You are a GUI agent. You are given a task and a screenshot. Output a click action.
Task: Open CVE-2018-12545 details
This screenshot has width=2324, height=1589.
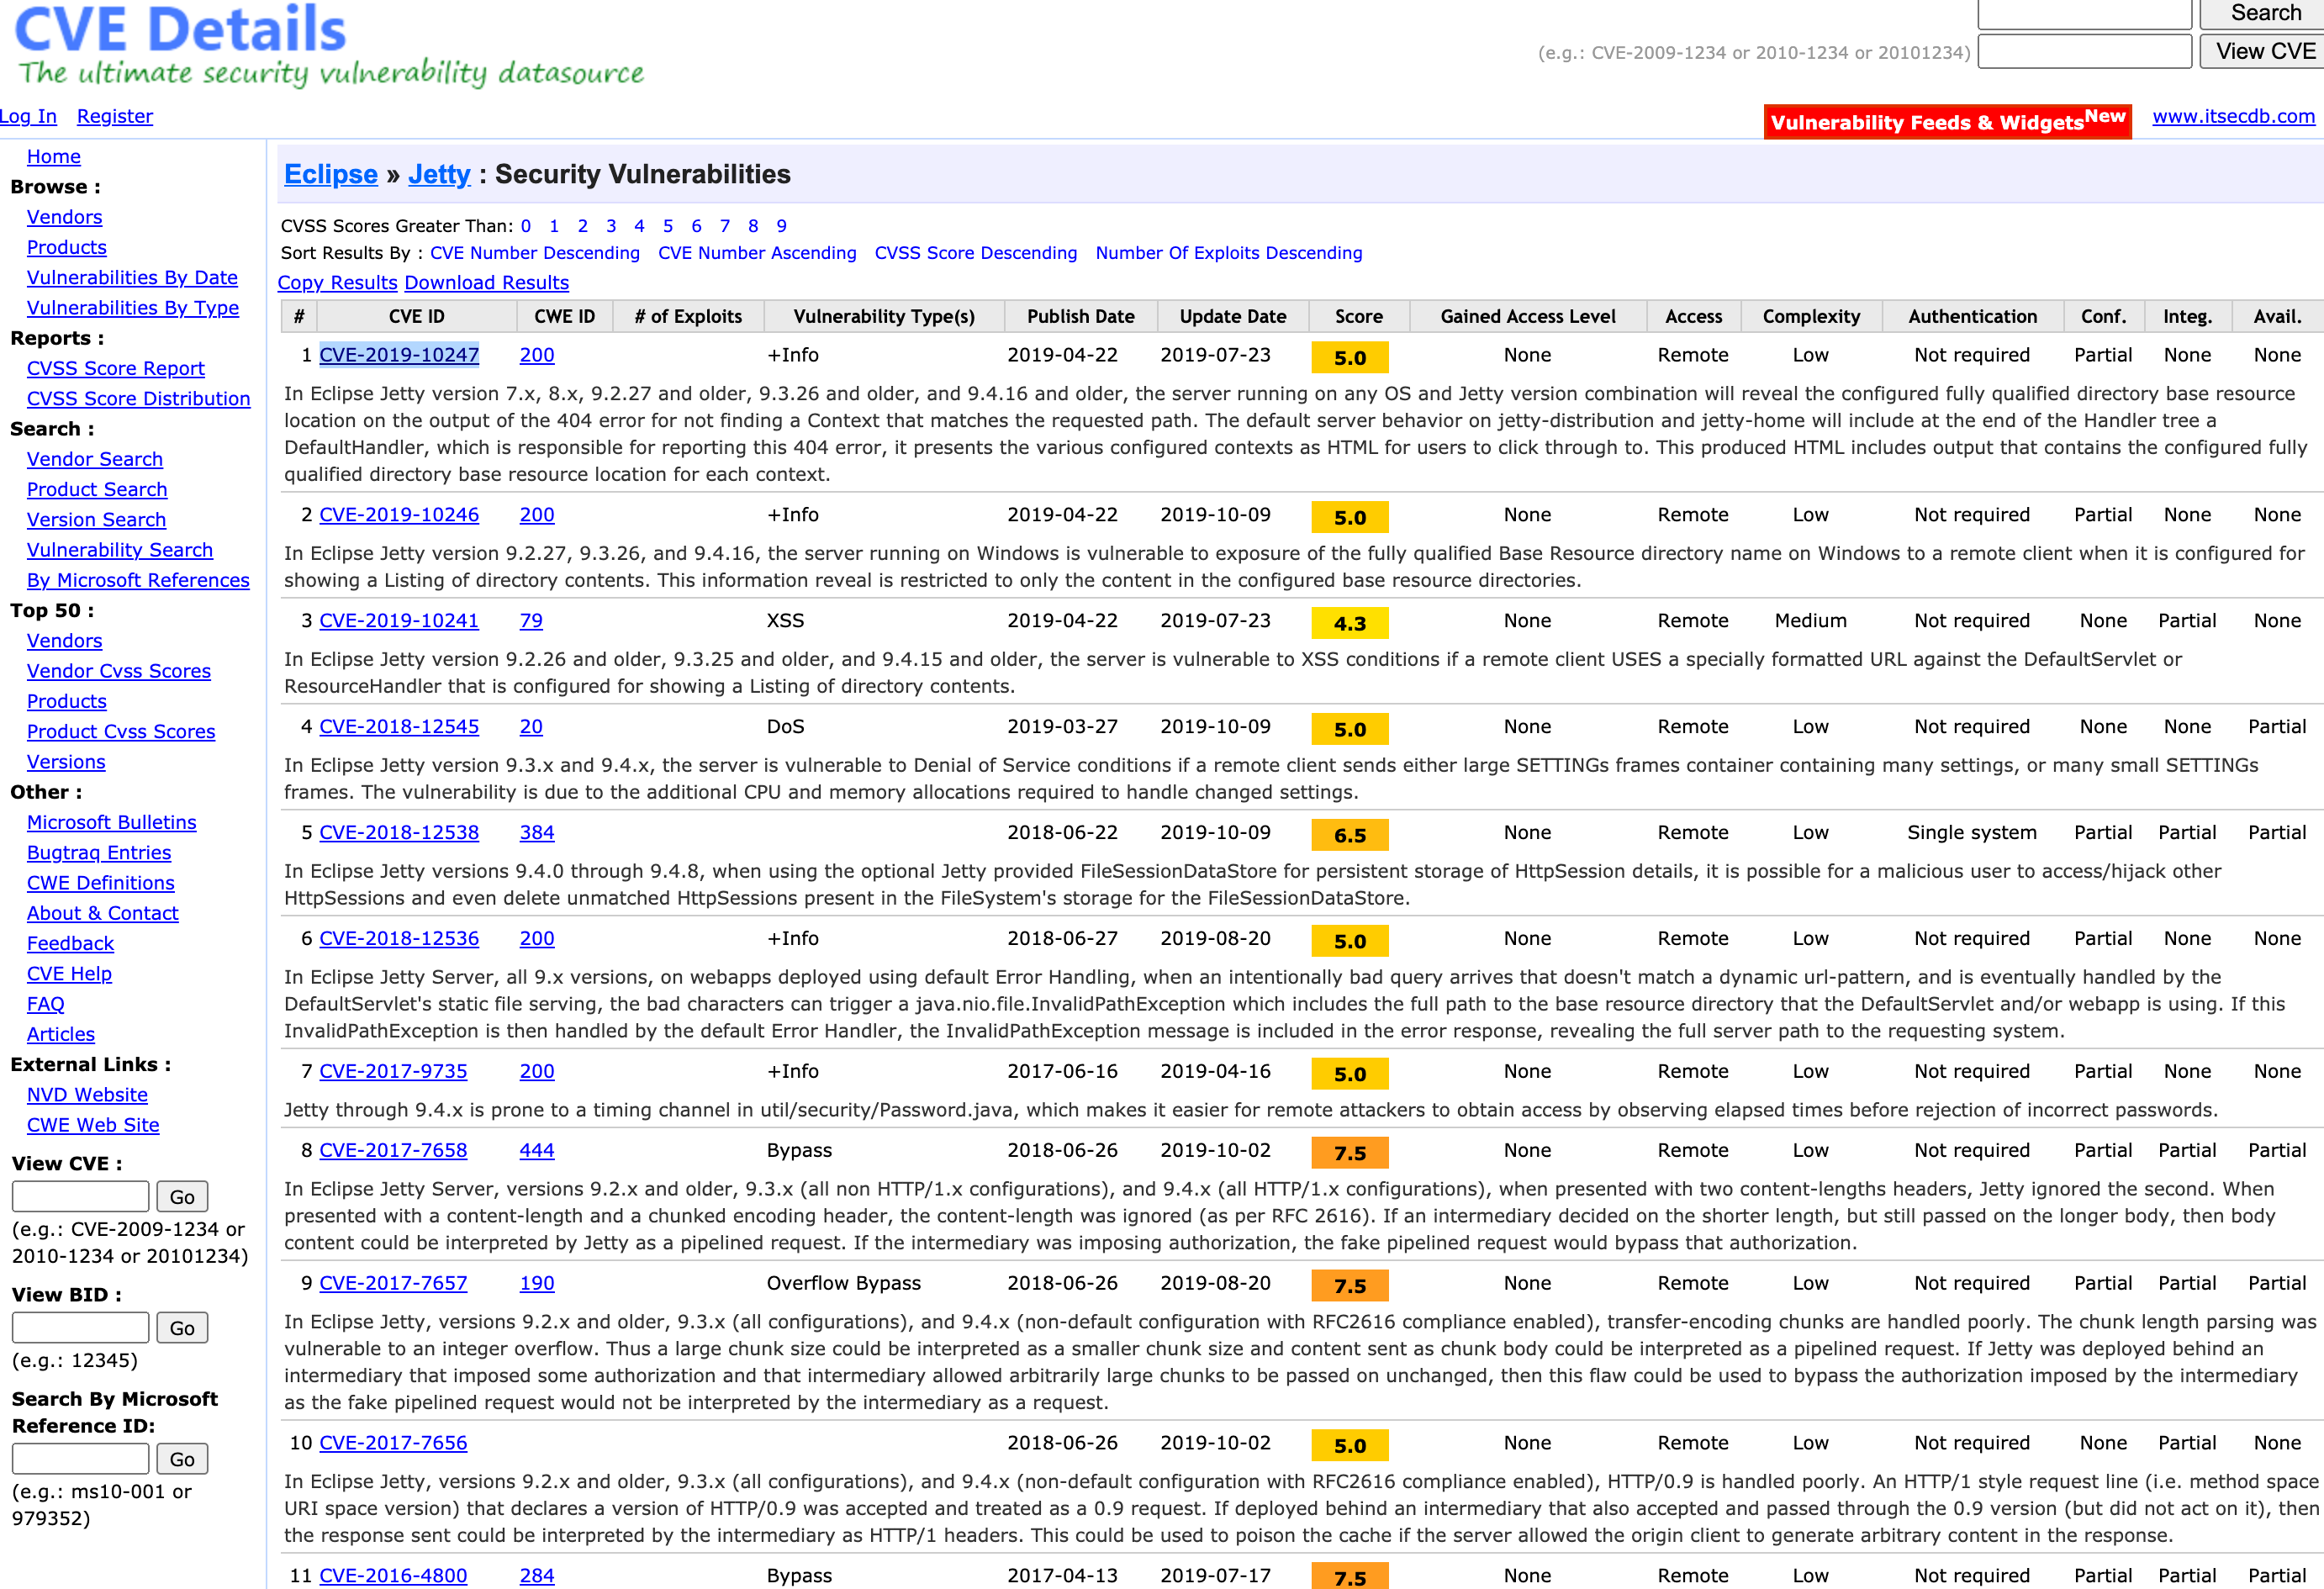pos(399,727)
